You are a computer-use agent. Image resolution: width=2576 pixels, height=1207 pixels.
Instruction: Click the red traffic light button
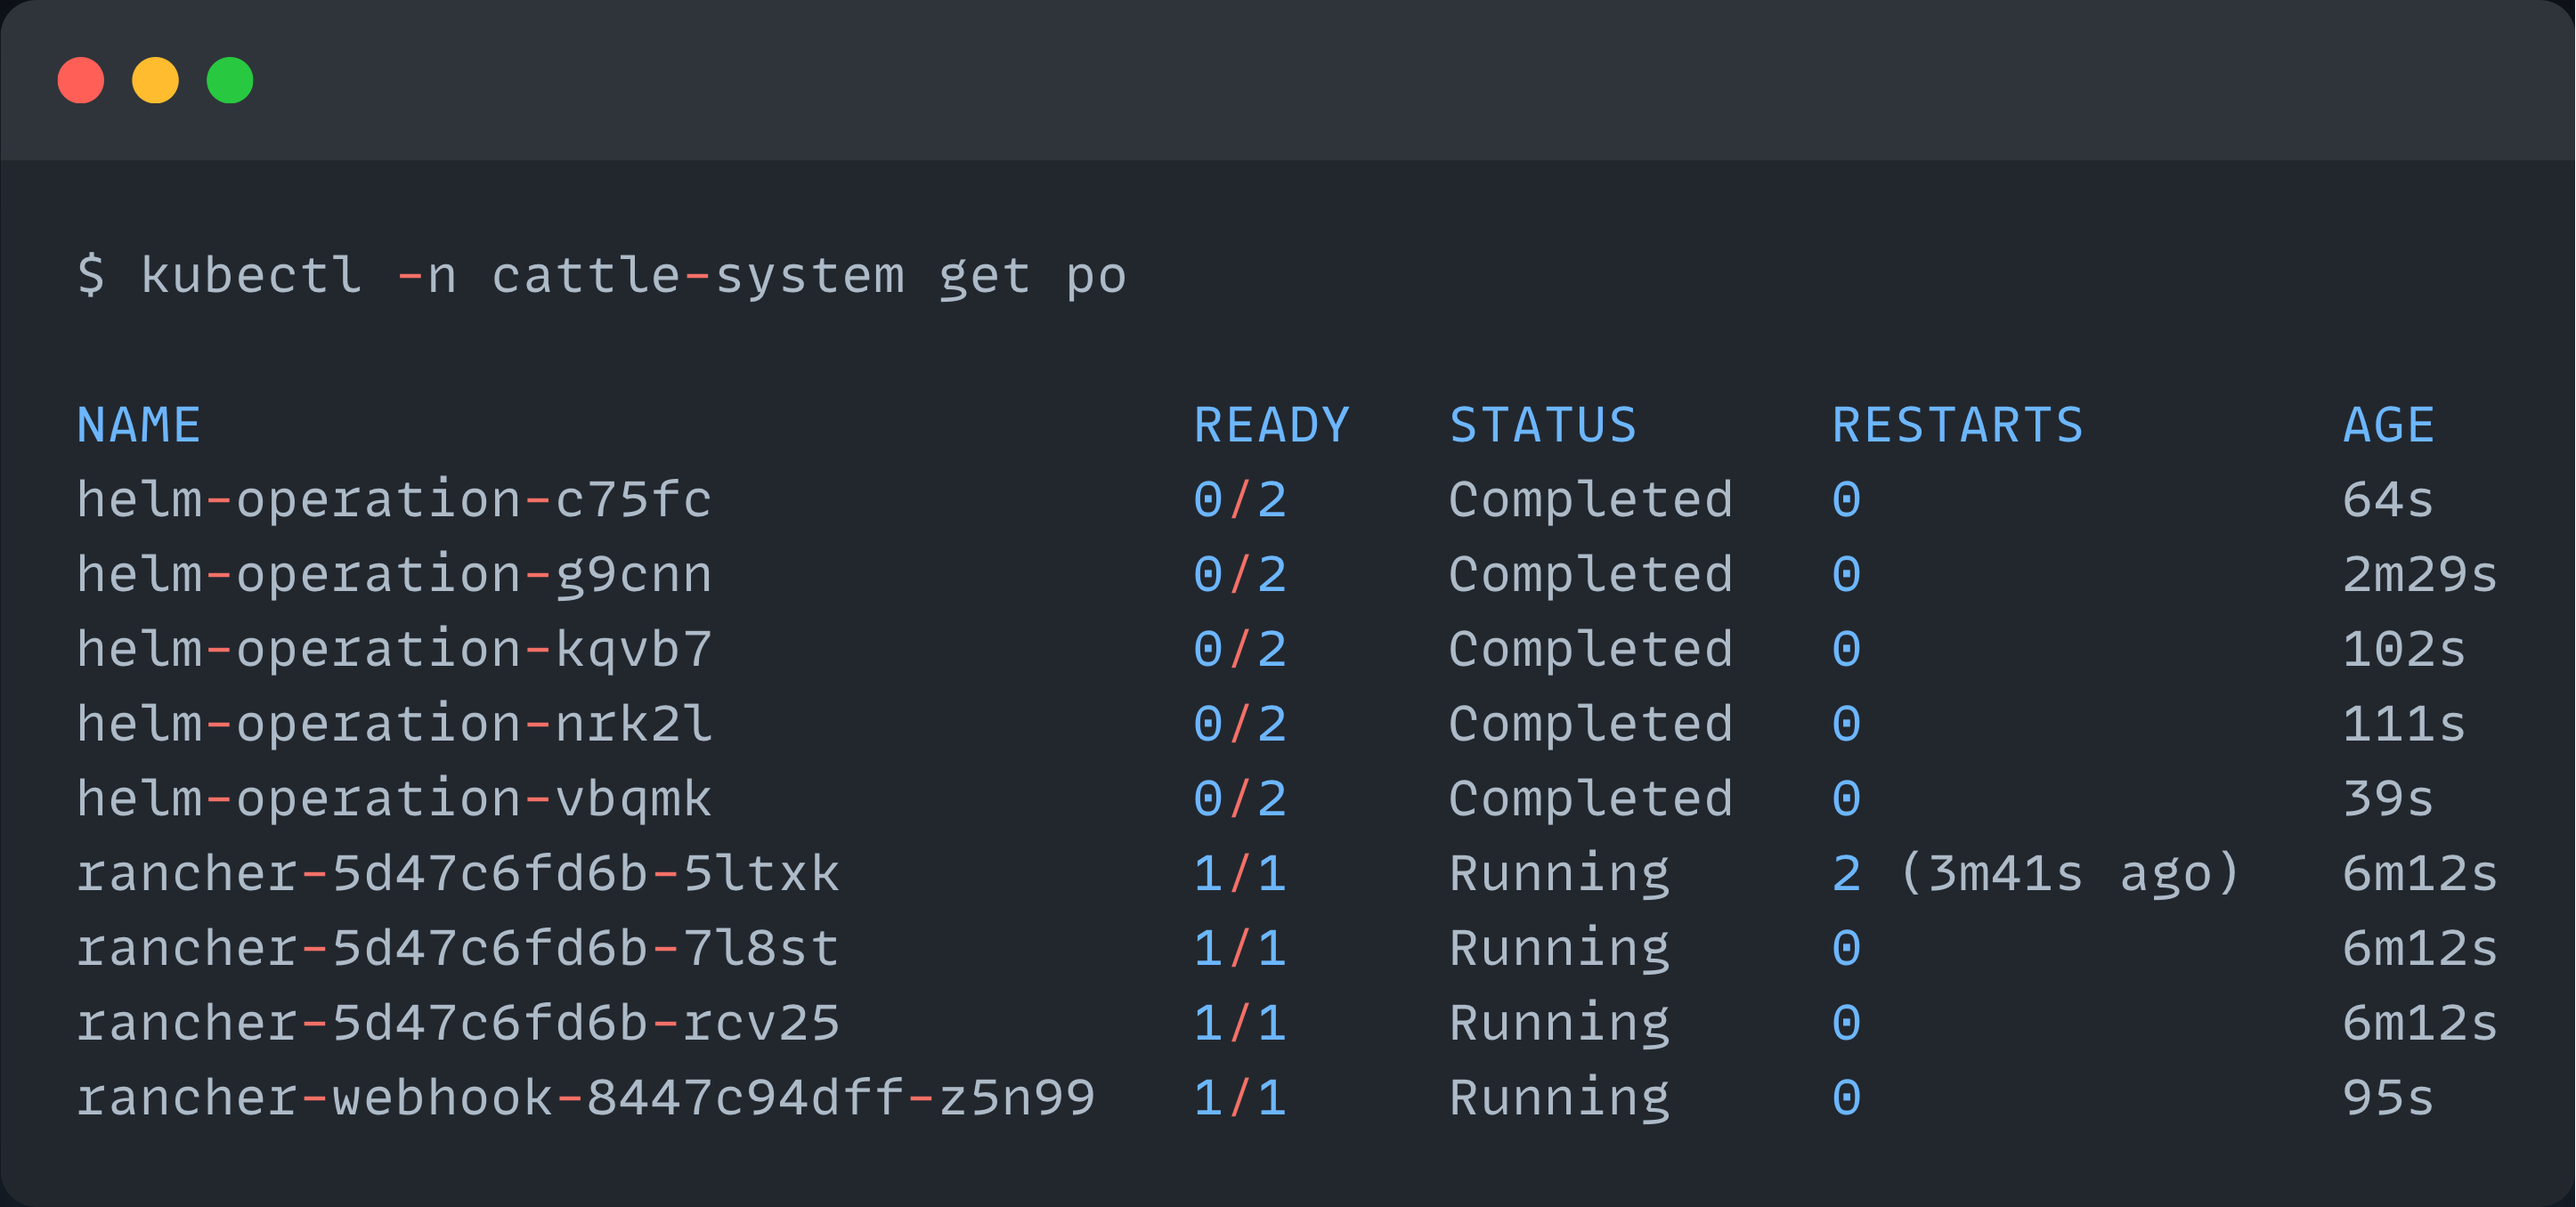click(x=80, y=80)
